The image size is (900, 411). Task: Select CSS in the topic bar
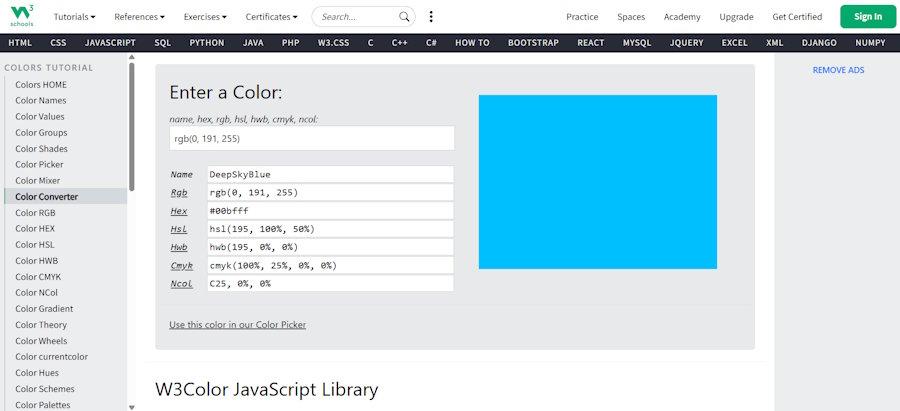[58, 42]
